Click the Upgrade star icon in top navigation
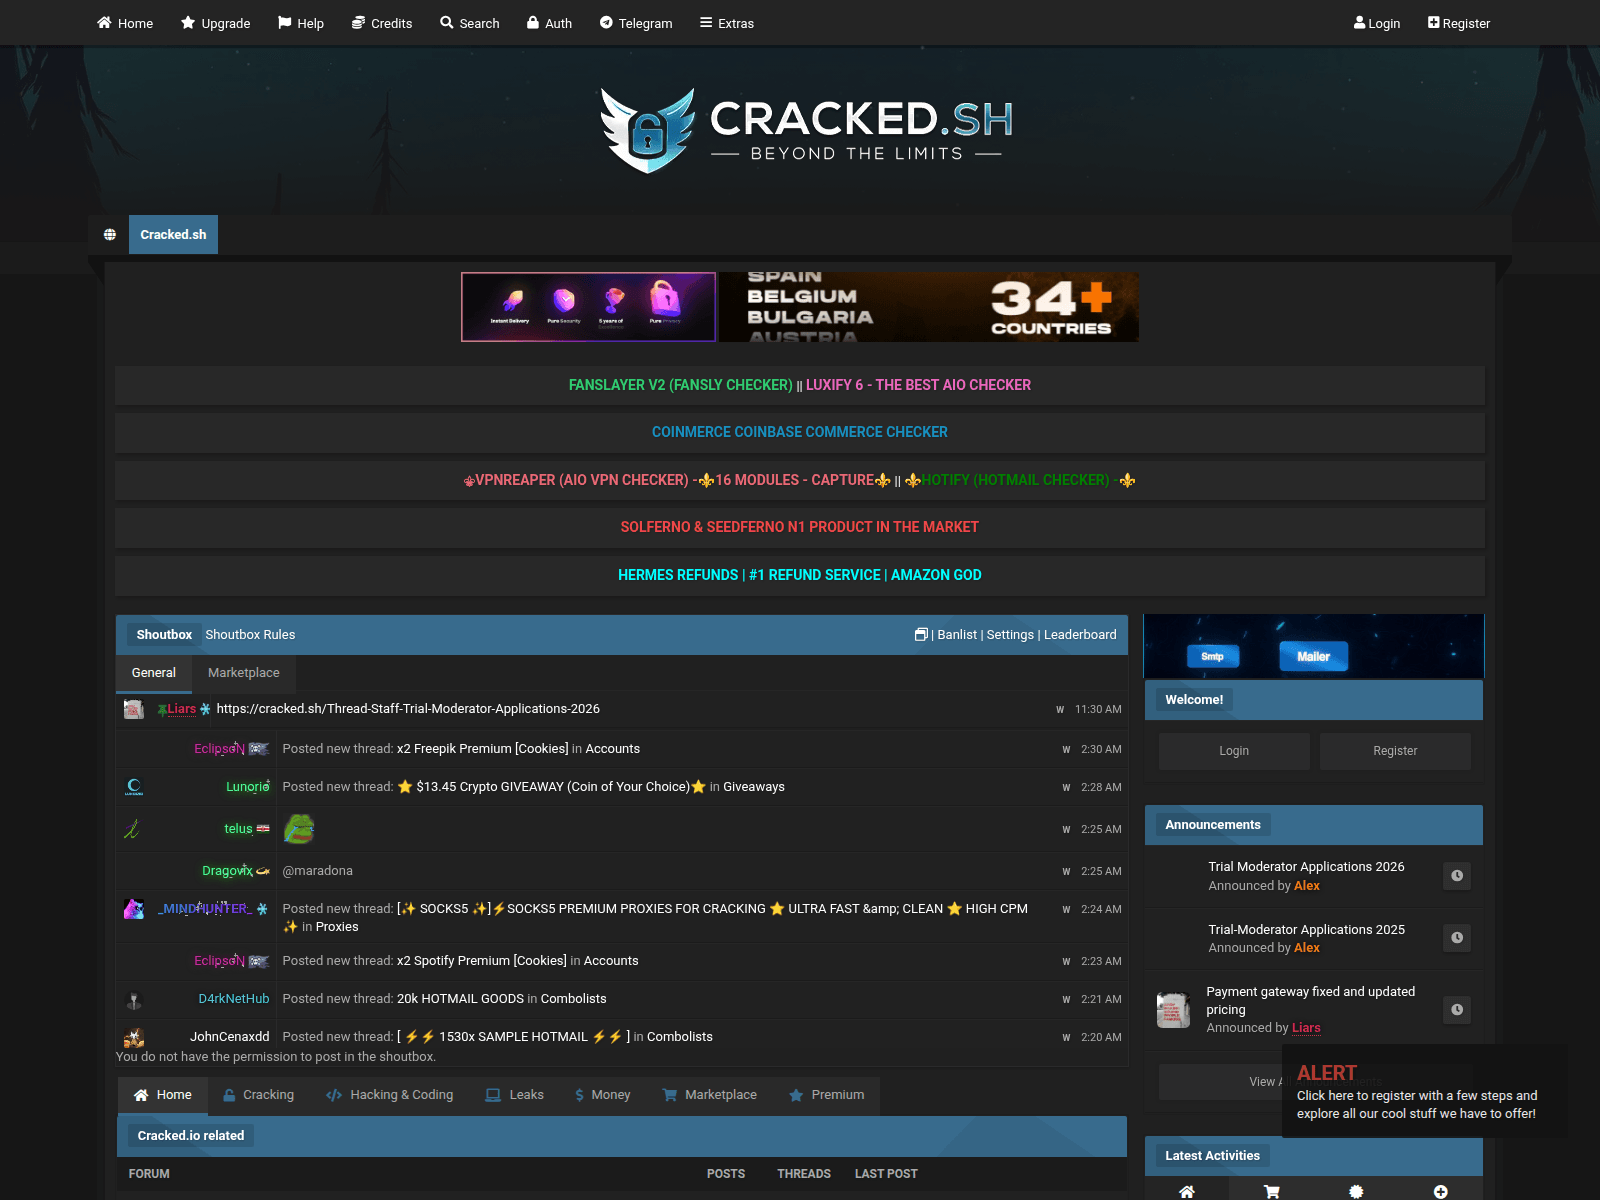 [x=188, y=23]
